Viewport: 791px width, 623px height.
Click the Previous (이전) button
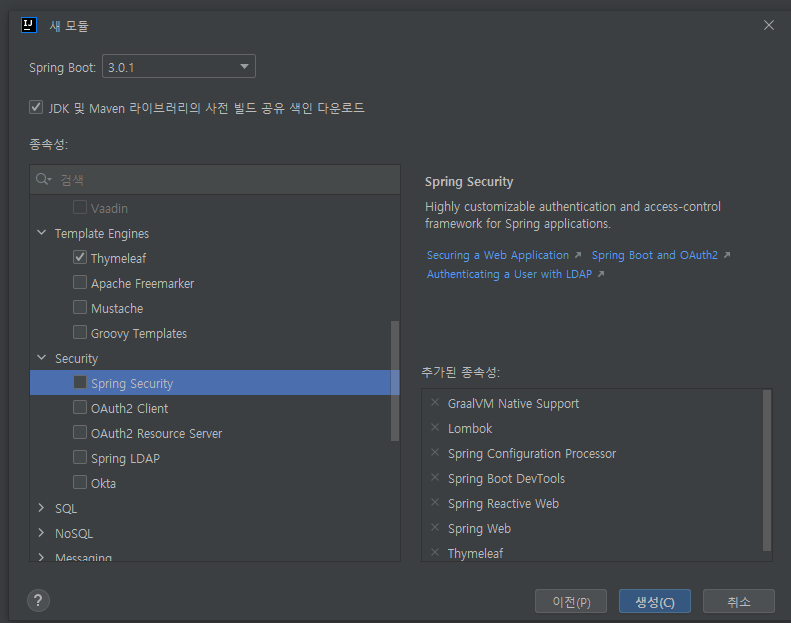tap(571, 601)
